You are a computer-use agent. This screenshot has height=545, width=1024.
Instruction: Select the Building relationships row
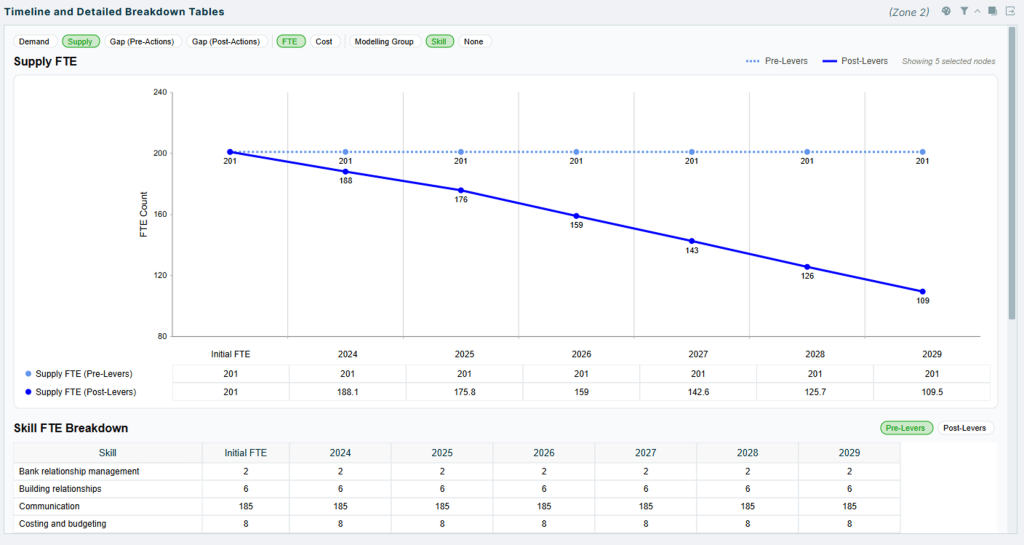[x=457, y=489]
